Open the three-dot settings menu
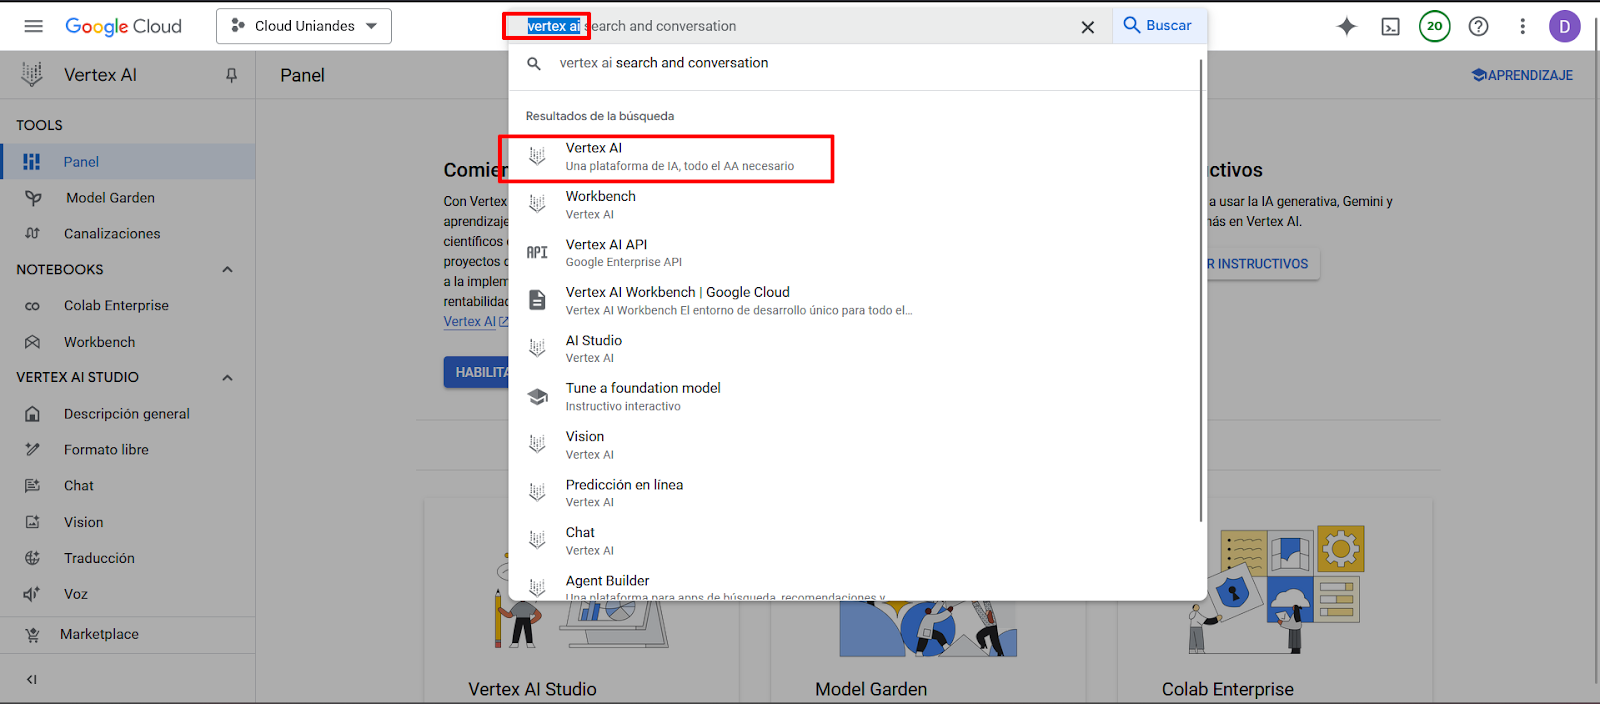This screenshot has width=1600, height=704. (1522, 27)
